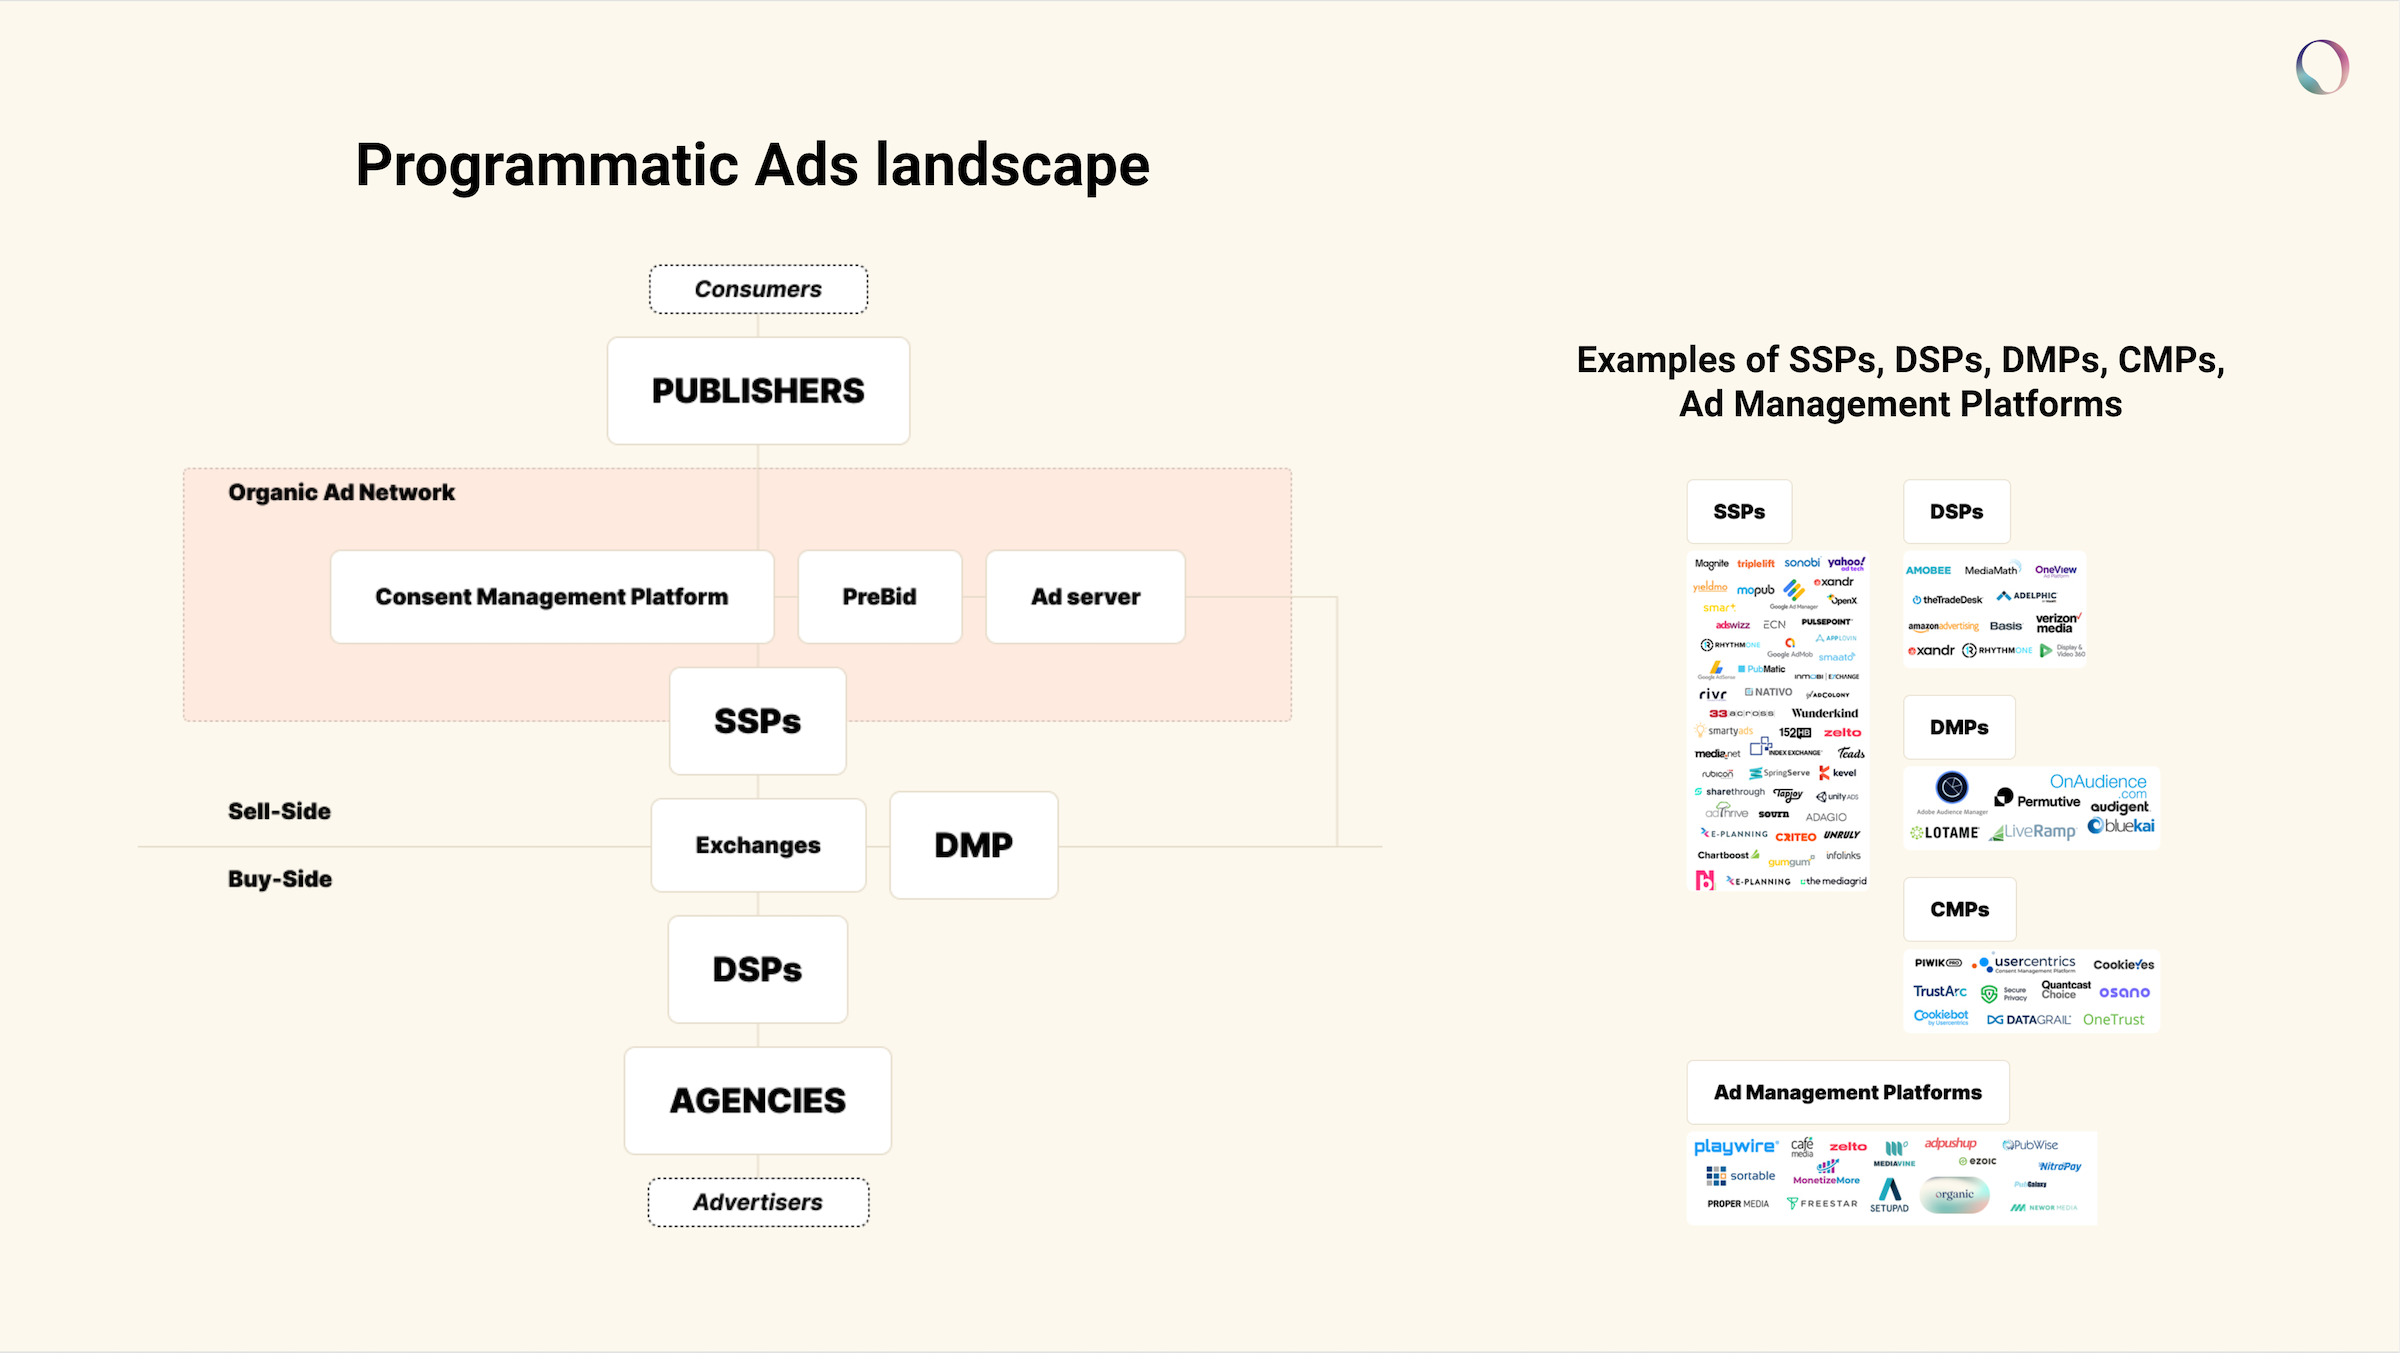Toggle the Organic Ad Network boundary box
The width and height of the screenshot is (2400, 1353).
pos(343,491)
